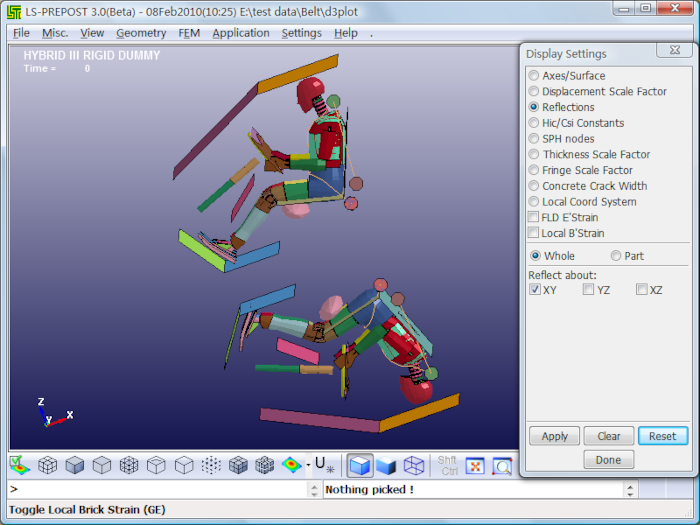Uncheck the XY reflection checkbox
Screen dimensions: 700x525
[535, 290]
